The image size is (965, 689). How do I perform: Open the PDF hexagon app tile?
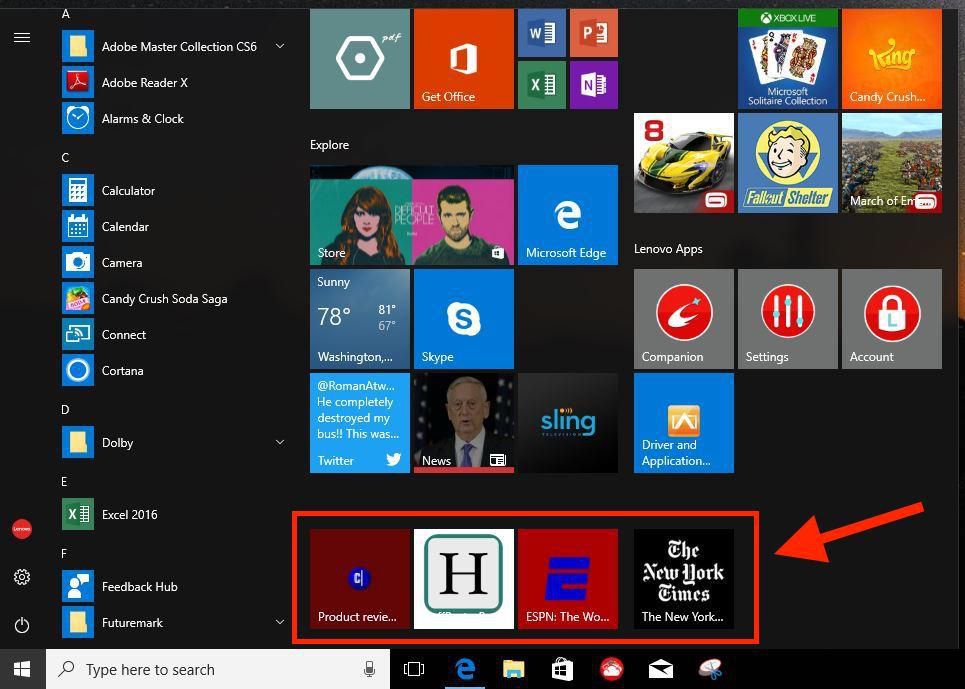click(359, 59)
